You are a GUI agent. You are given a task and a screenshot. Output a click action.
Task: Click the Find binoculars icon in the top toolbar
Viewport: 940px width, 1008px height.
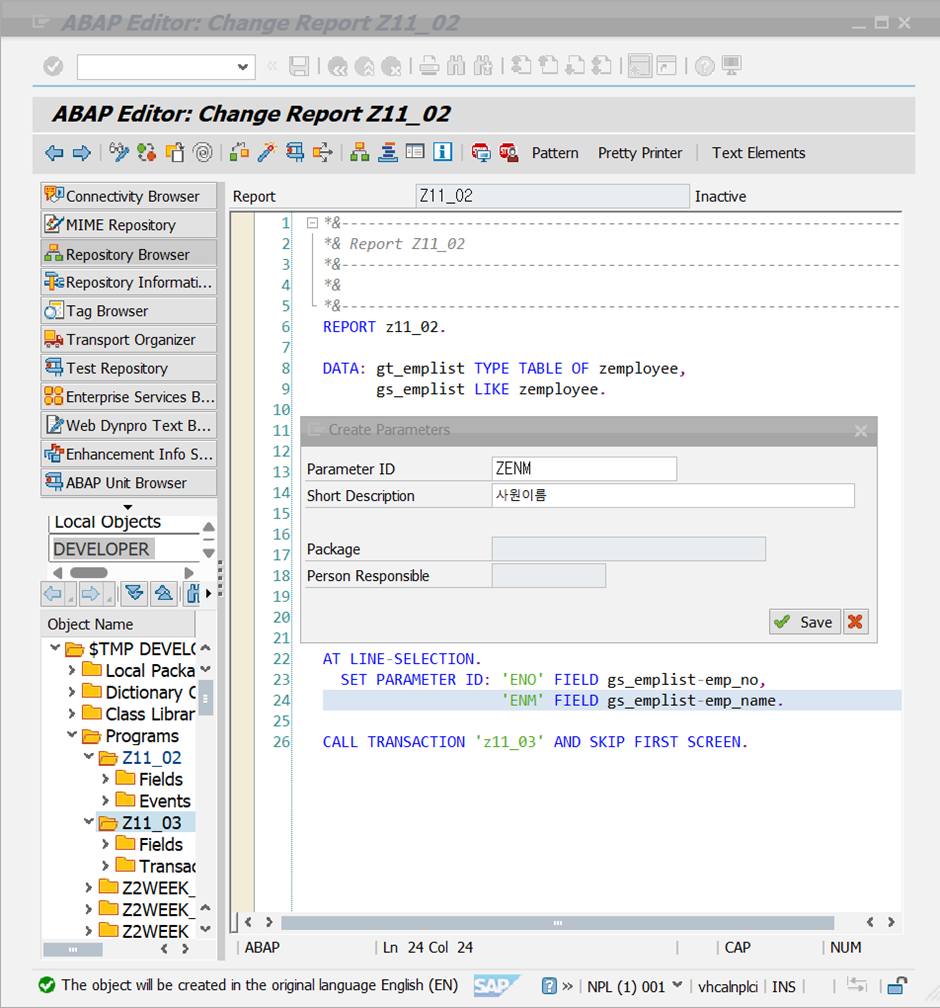pos(456,66)
